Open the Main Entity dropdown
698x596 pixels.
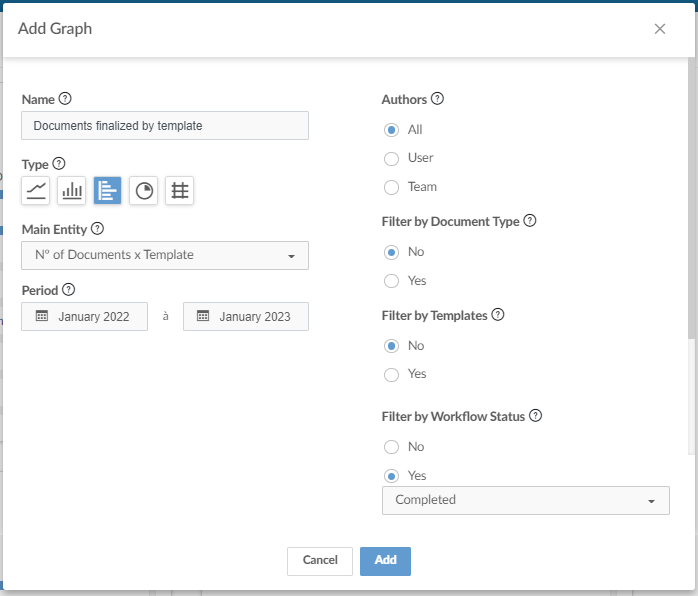tap(165, 255)
